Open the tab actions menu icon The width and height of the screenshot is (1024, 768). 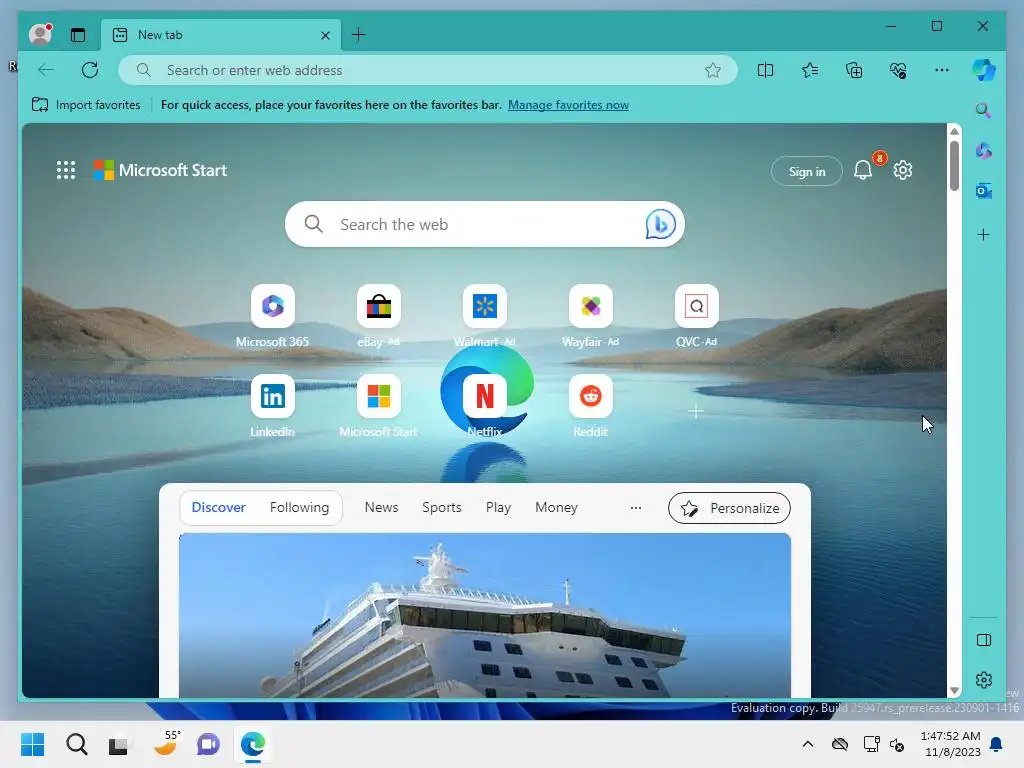(x=78, y=35)
